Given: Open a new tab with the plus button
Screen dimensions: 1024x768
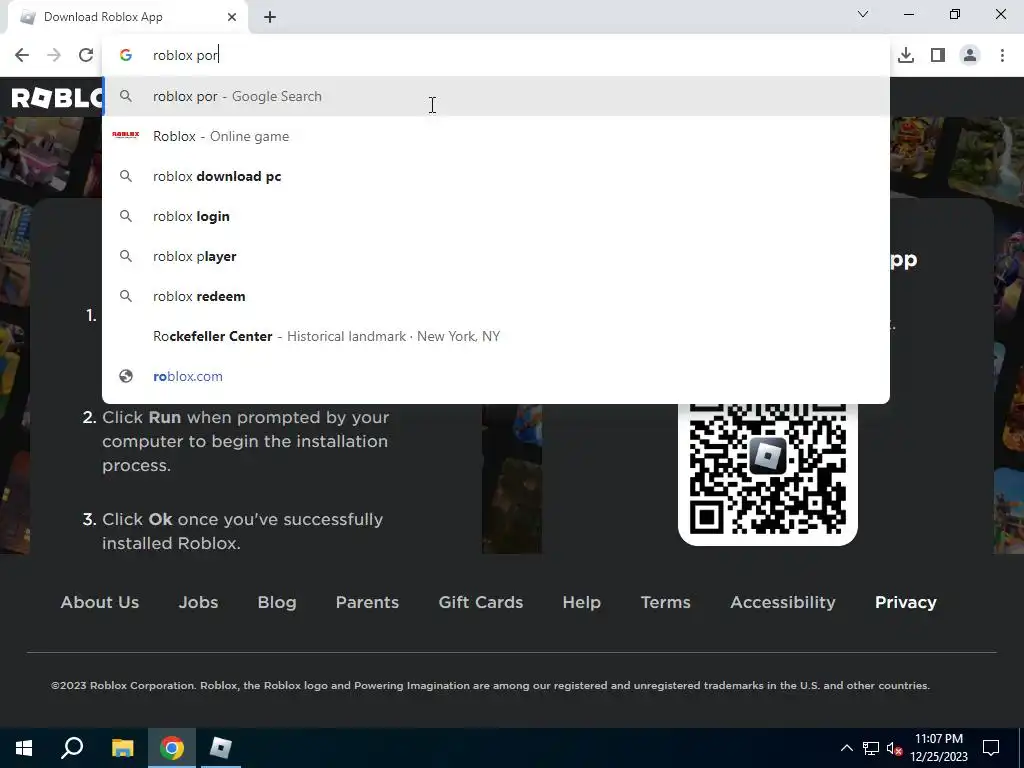Looking at the screenshot, I should 270,17.
